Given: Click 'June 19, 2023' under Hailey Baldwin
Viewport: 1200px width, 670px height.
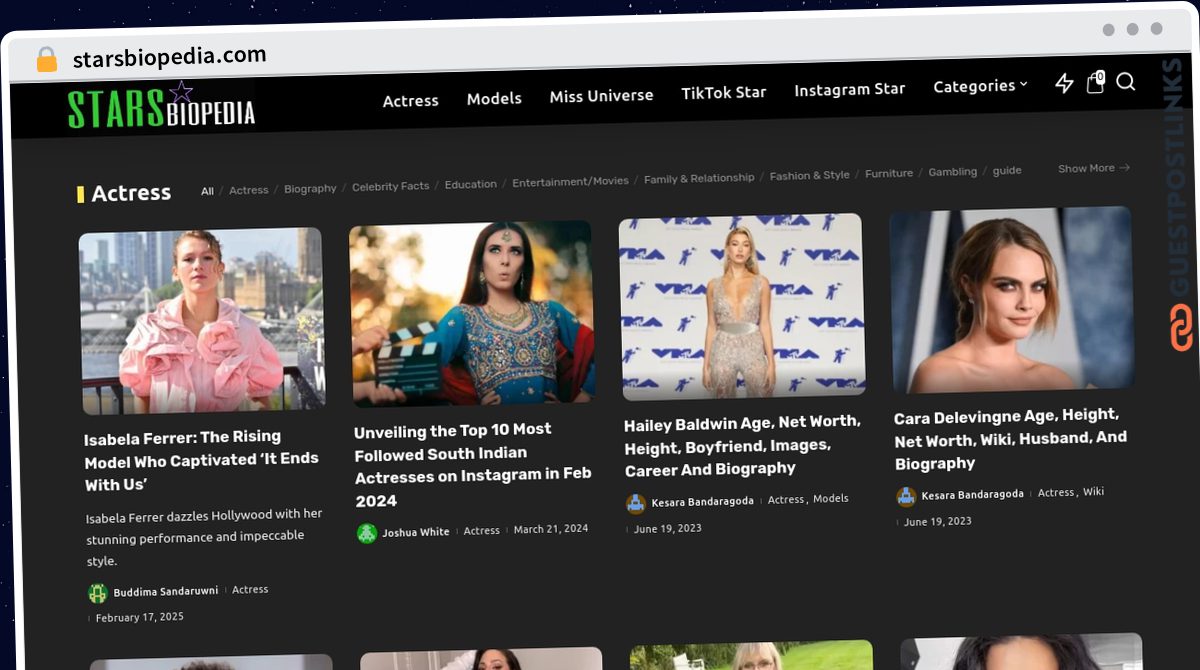Looking at the screenshot, I should [668, 528].
